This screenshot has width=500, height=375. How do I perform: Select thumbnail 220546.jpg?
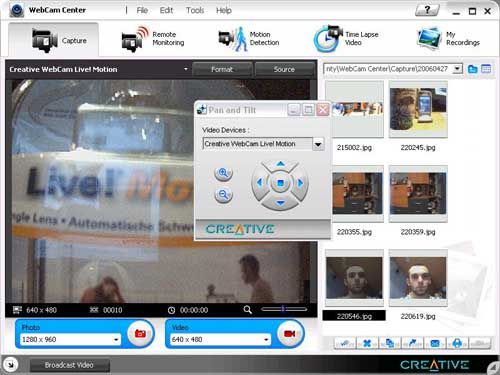pyautogui.click(x=354, y=278)
